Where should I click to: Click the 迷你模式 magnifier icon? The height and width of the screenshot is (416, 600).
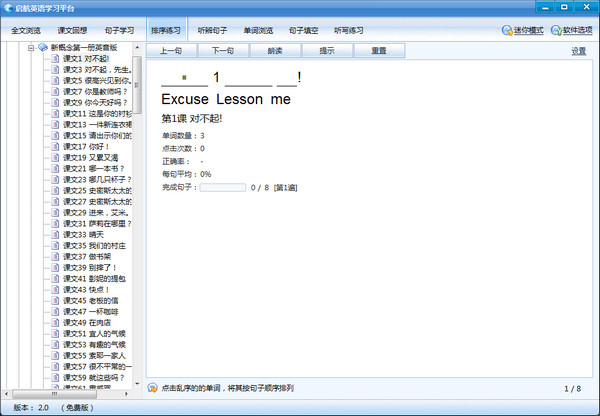point(507,30)
